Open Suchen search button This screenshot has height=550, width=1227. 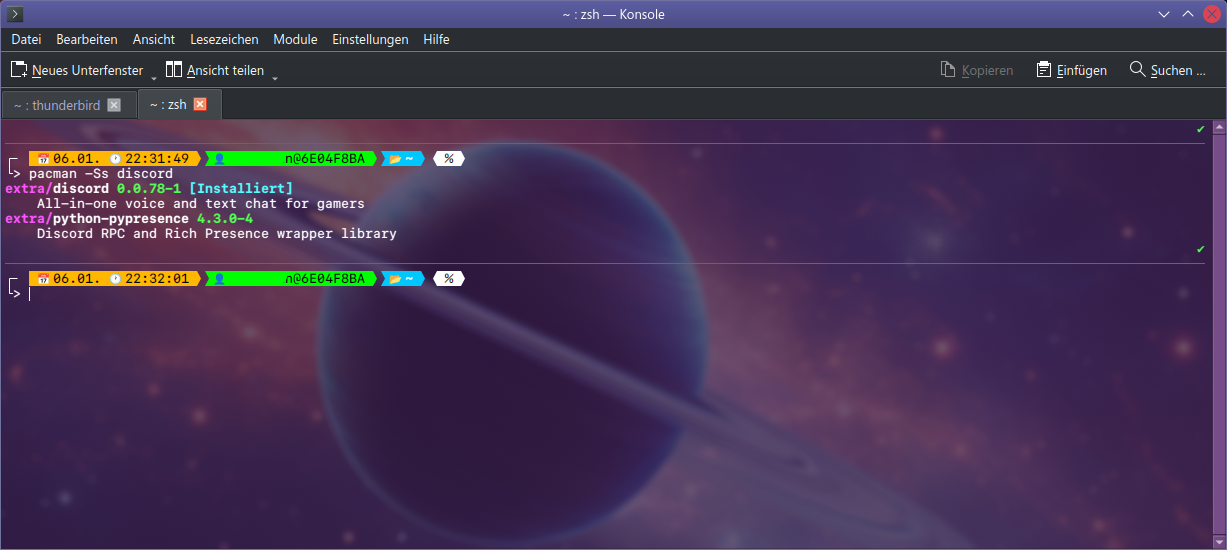[1167, 70]
